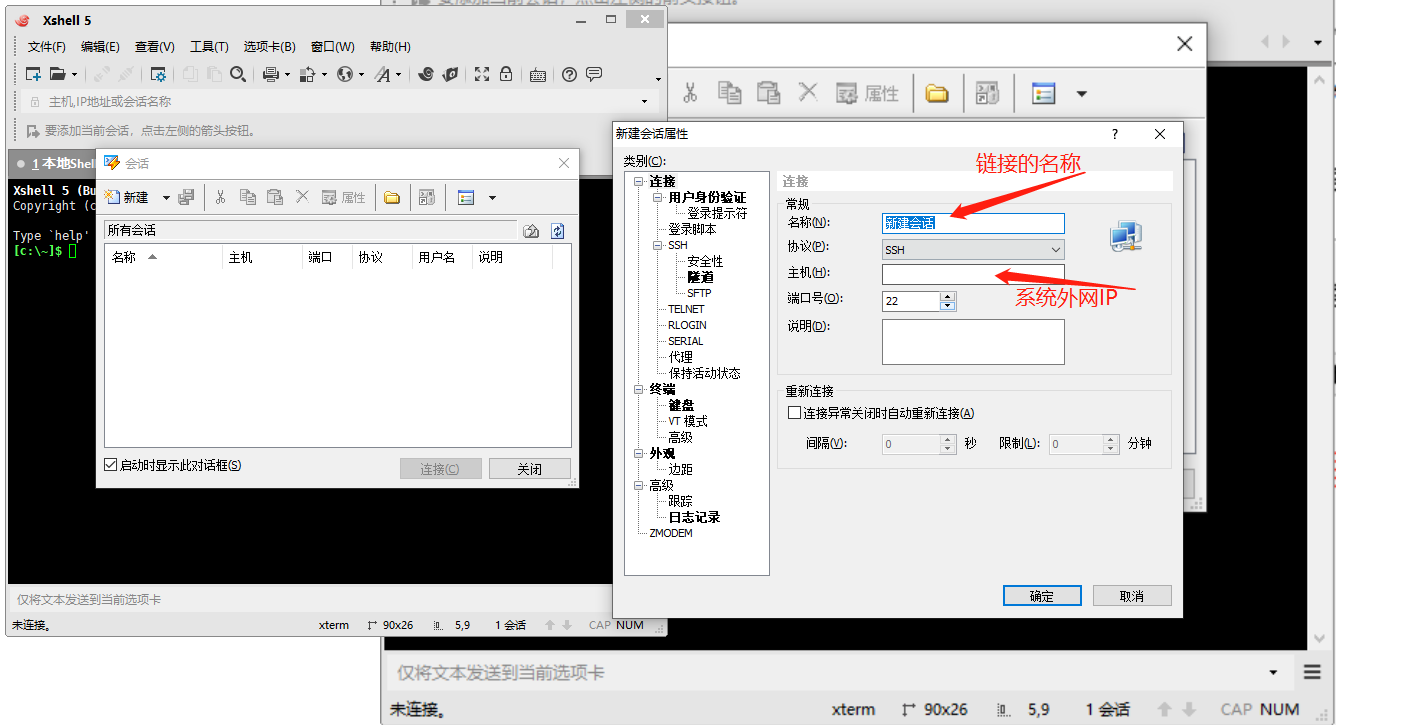
Task: Click the 端口号 field showing 22
Action: point(911,300)
